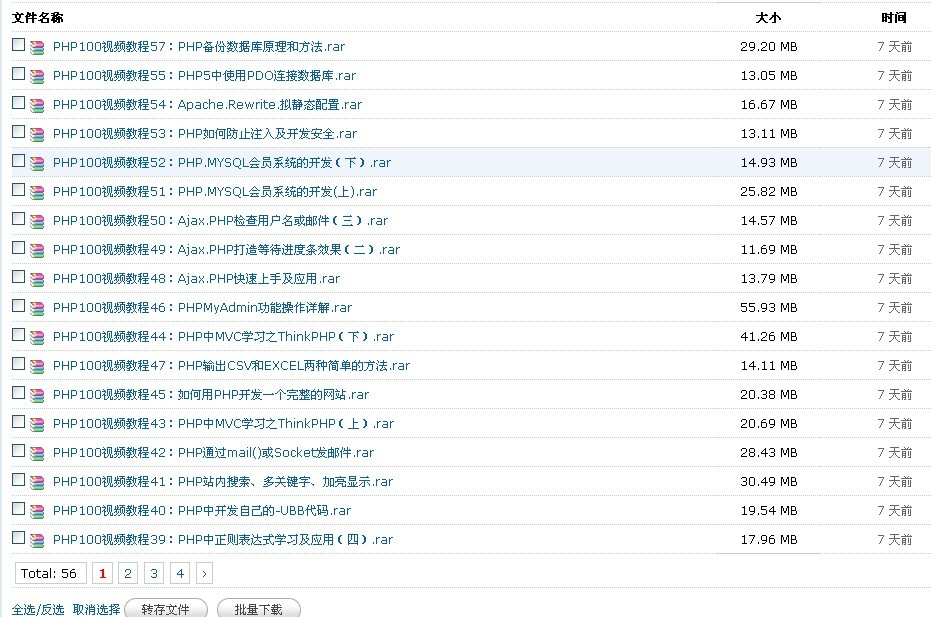Click the rar icon beside PHP100视频教程48
This screenshot has height=617, width=931.
37,280
